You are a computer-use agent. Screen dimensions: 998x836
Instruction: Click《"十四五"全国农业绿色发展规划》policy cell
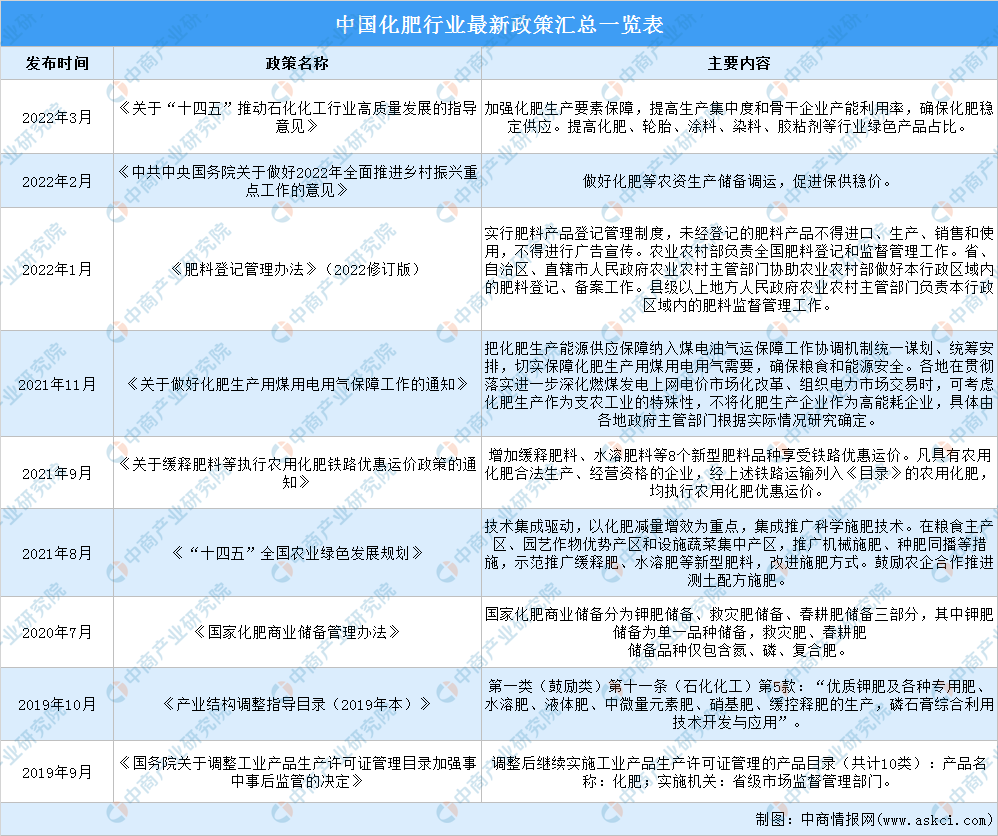(x=297, y=552)
